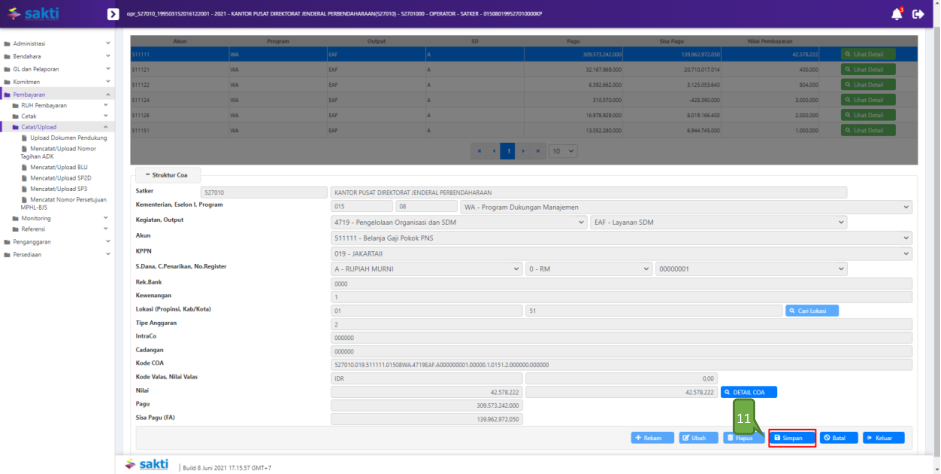This screenshot has width=941, height=474.
Task: Open the Akun dropdown showing Belanja Gaji Pokok
Action: (x=621, y=237)
